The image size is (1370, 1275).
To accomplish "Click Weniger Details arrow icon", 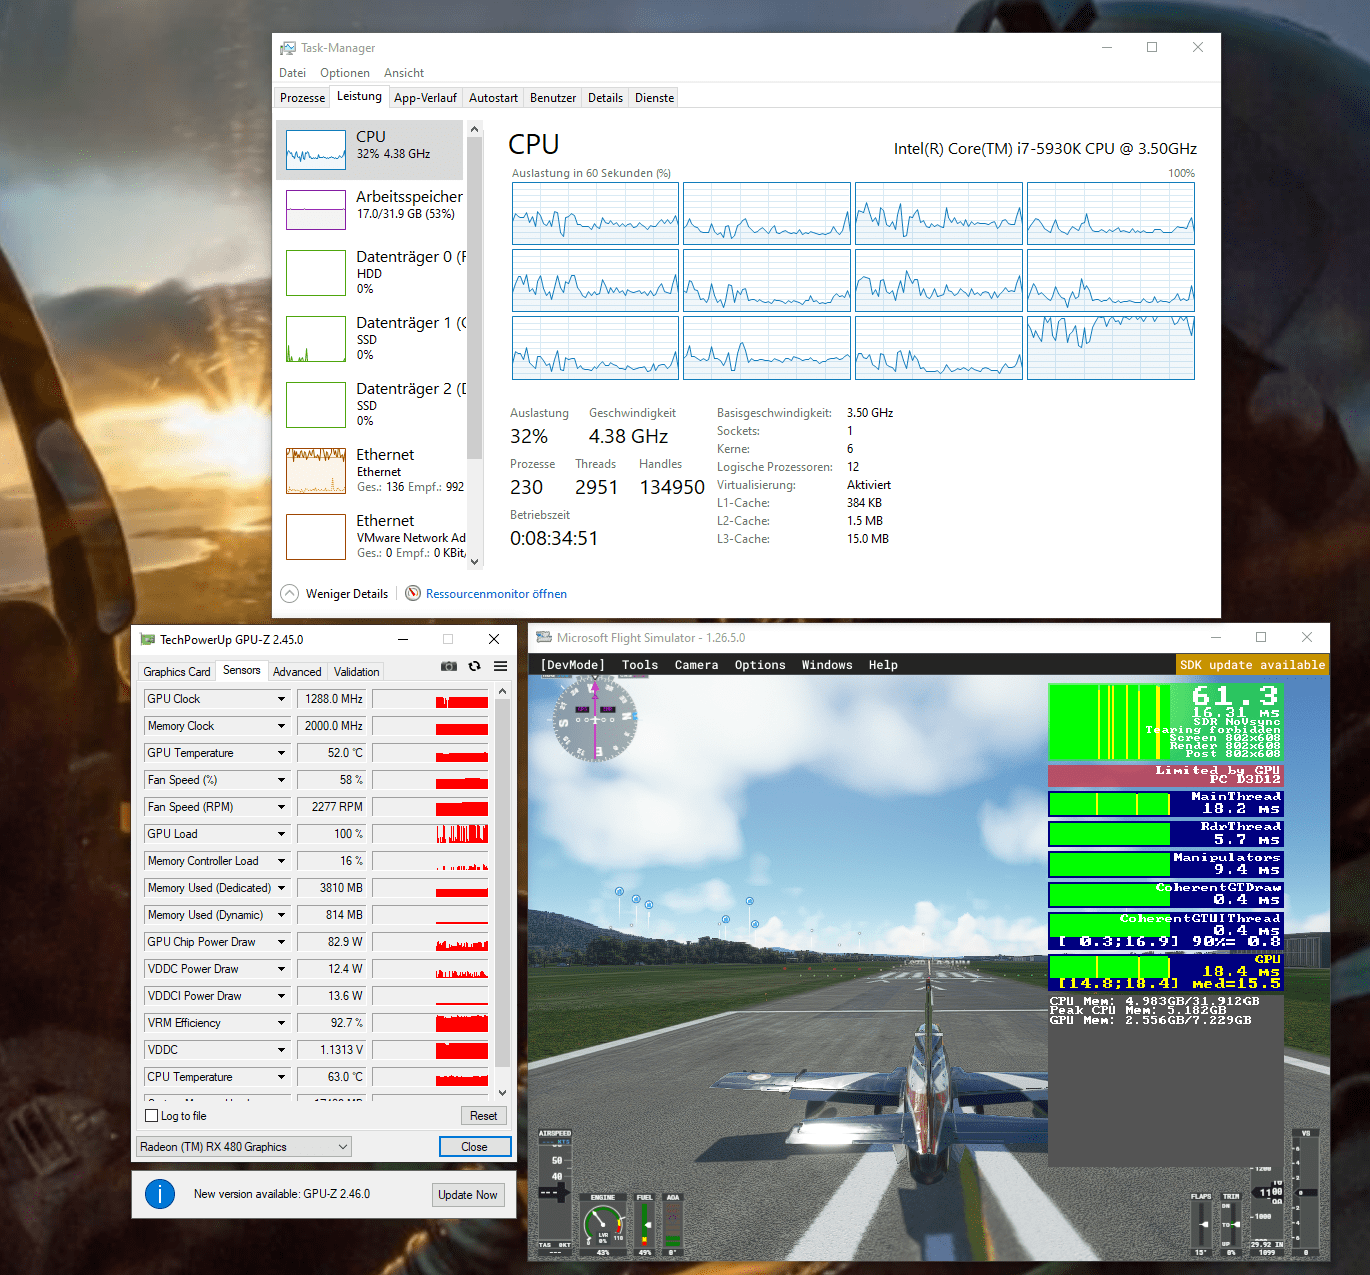I will pos(290,593).
